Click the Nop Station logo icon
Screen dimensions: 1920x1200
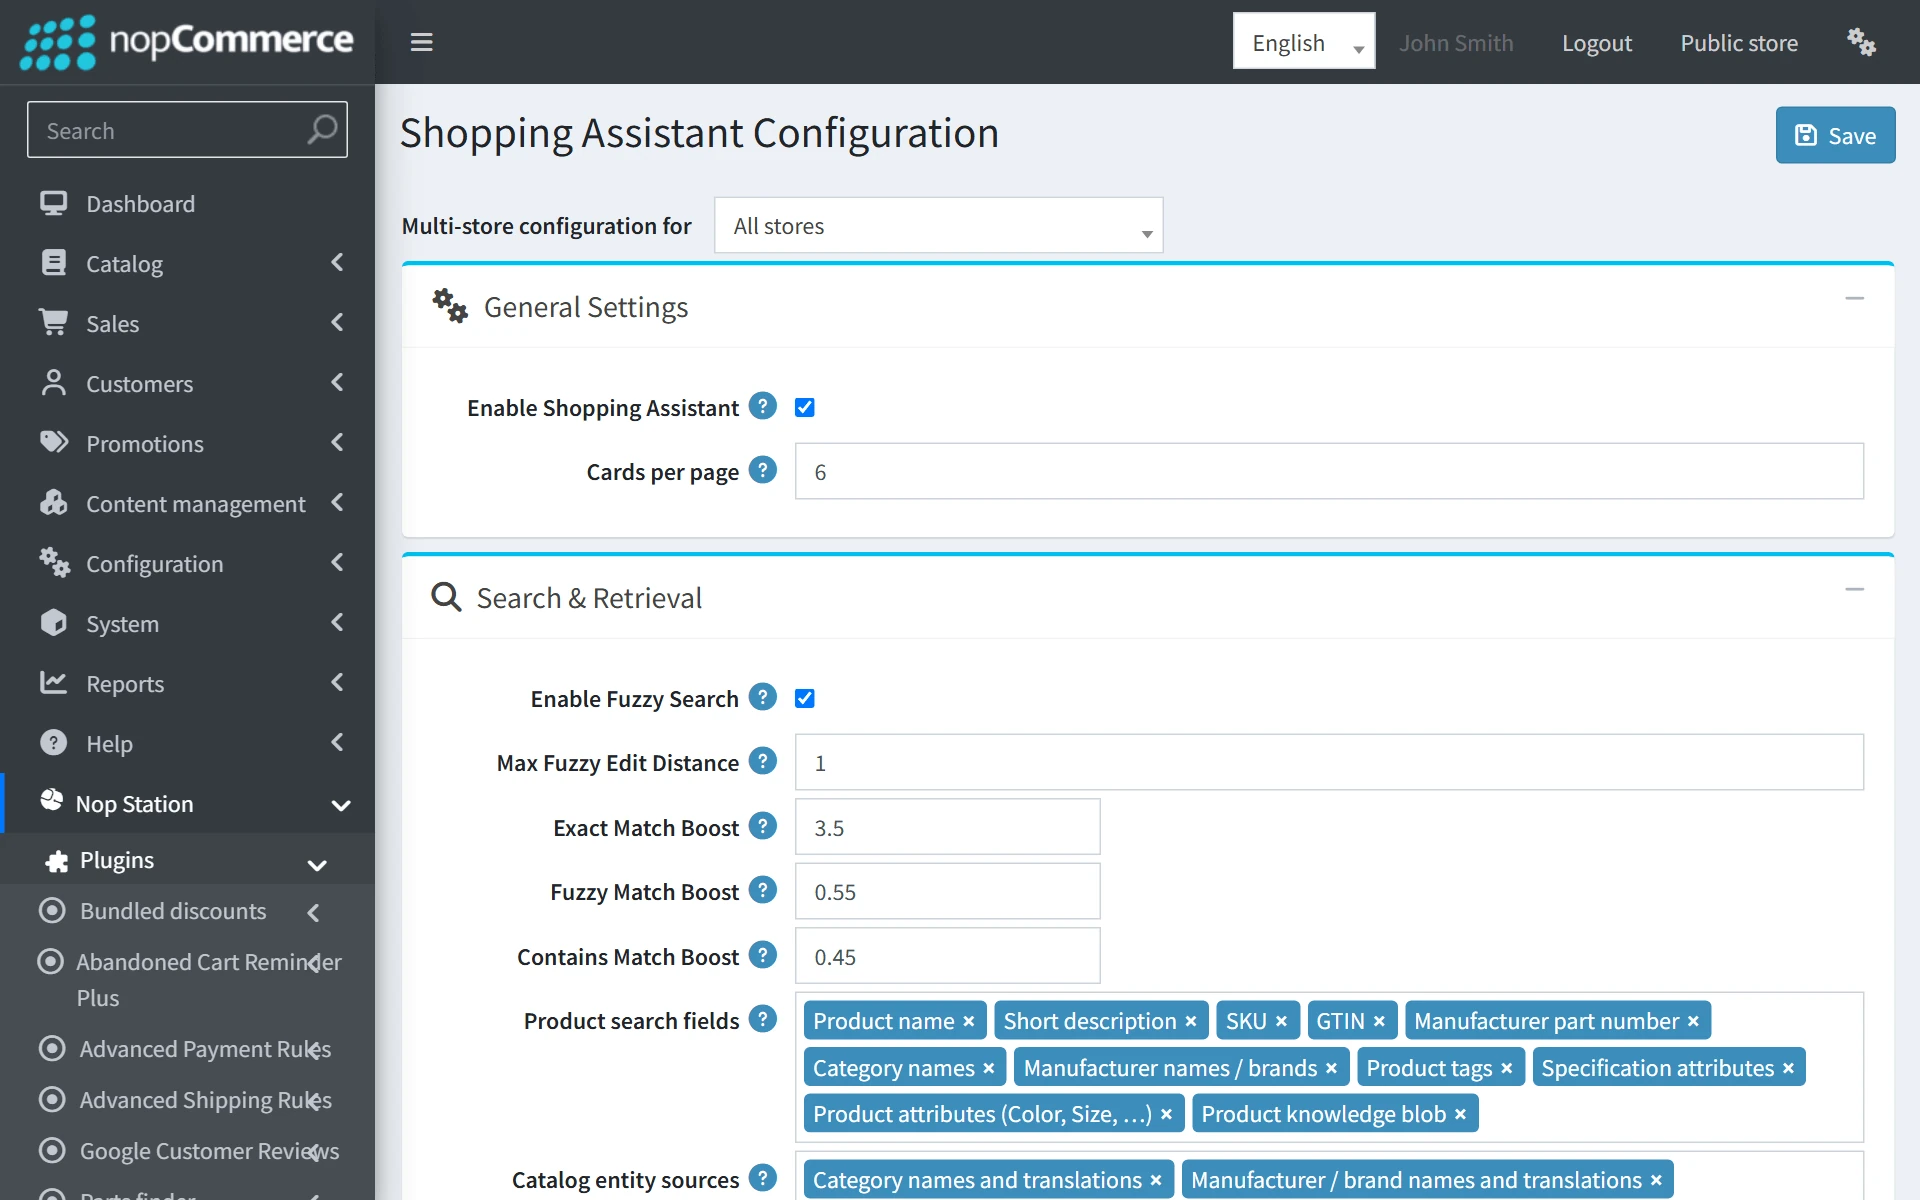click(51, 799)
